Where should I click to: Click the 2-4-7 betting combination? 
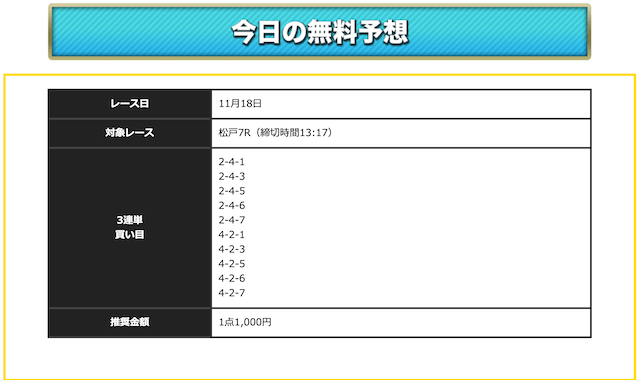click(x=231, y=220)
